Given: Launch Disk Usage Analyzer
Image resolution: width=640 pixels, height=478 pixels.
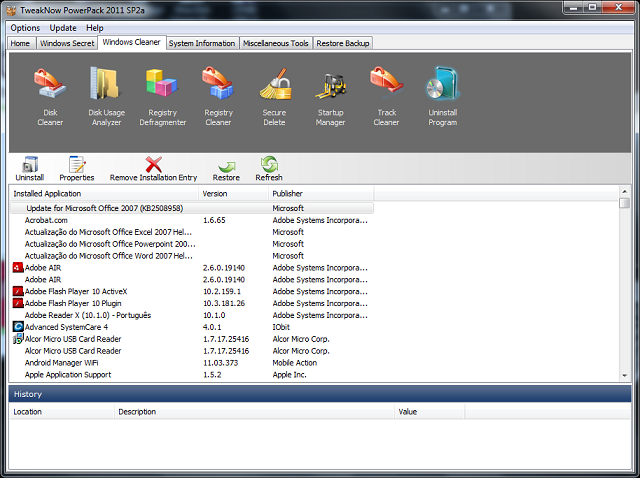Looking at the screenshot, I should (x=106, y=98).
